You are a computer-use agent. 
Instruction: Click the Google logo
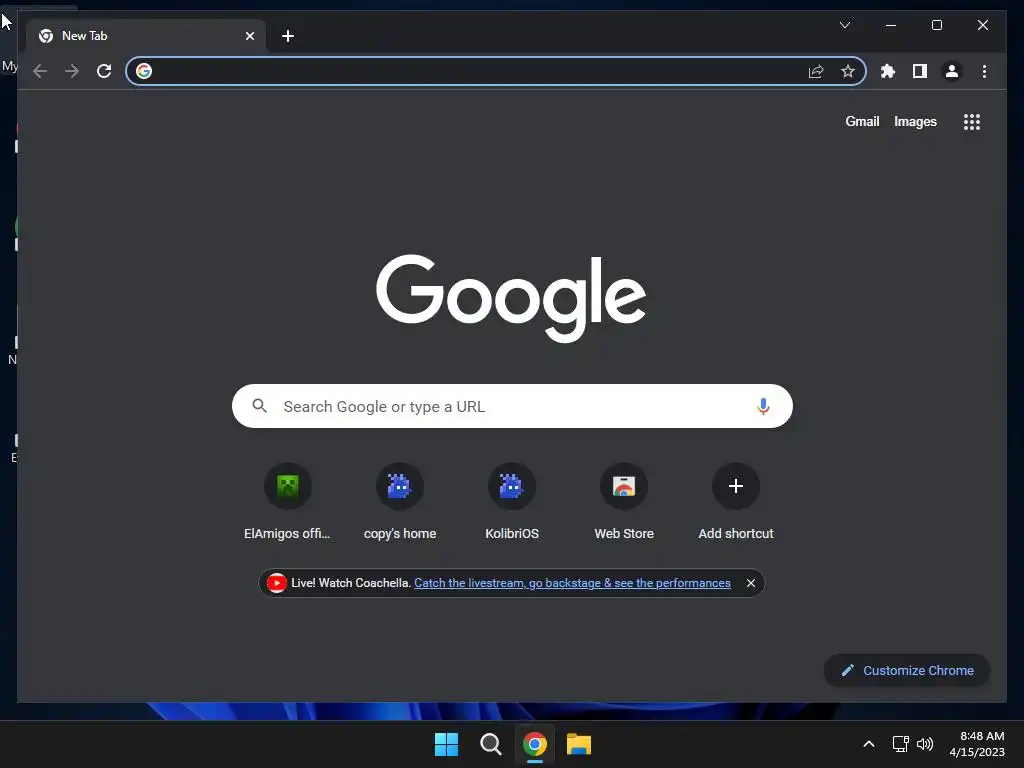tap(511, 298)
